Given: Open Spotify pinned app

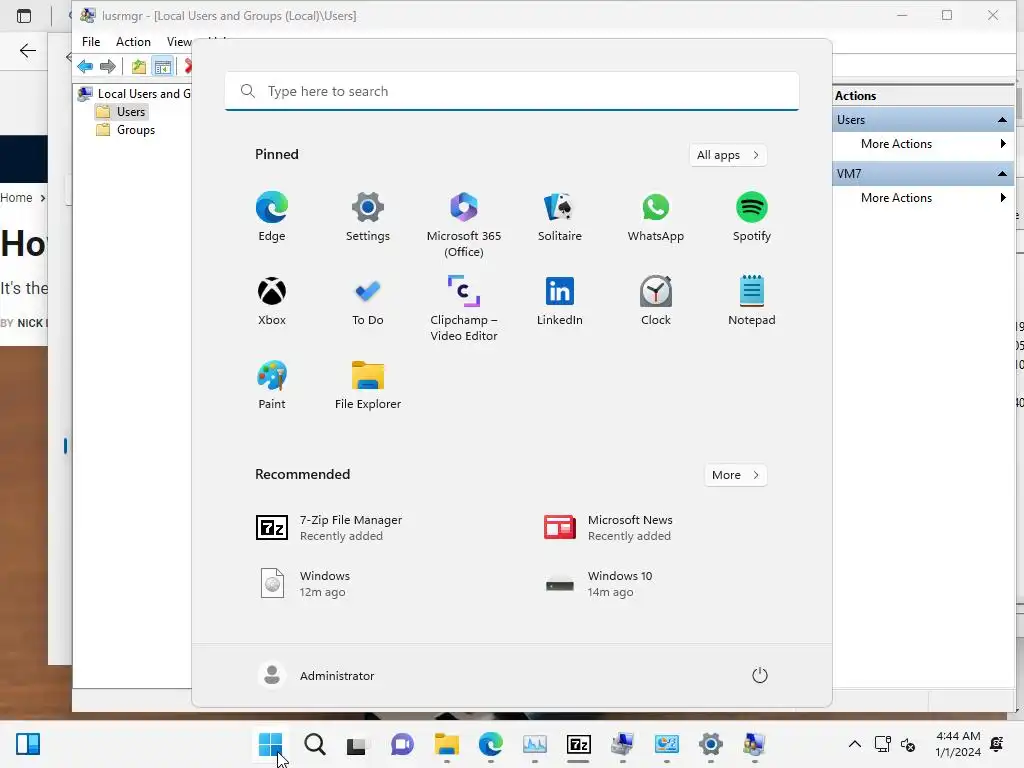Looking at the screenshot, I should click(x=752, y=217).
